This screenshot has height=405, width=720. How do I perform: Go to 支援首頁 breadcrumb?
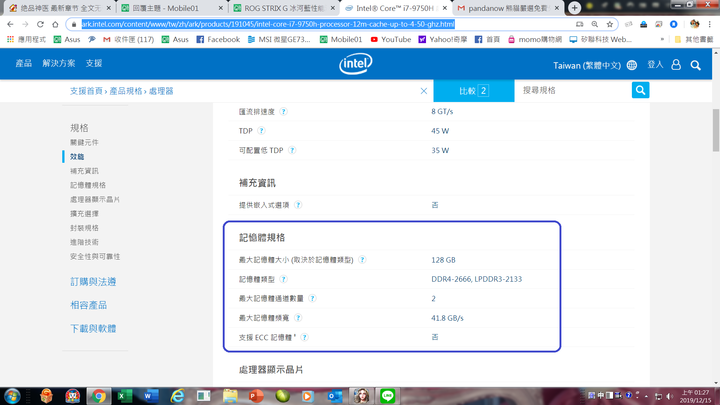(86, 91)
